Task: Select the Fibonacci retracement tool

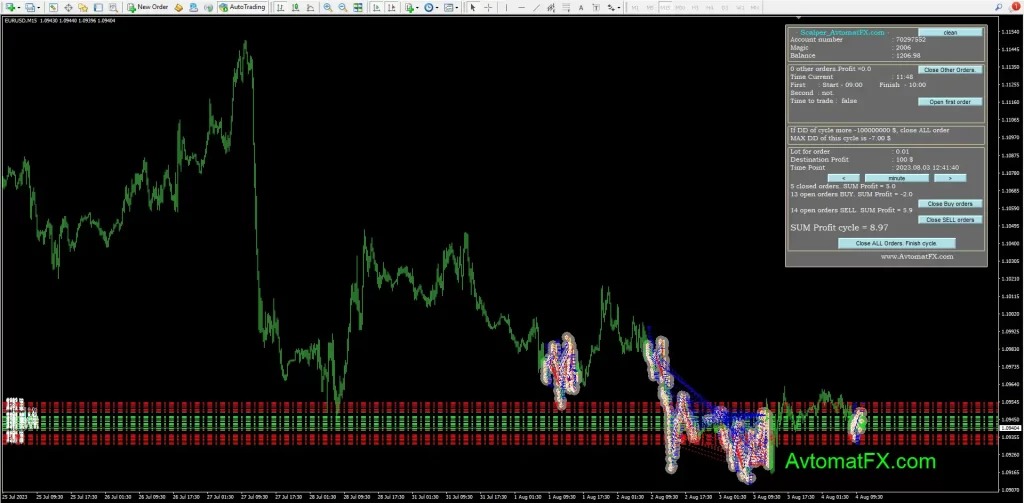Action: pyautogui.click(x=566, y=7)
